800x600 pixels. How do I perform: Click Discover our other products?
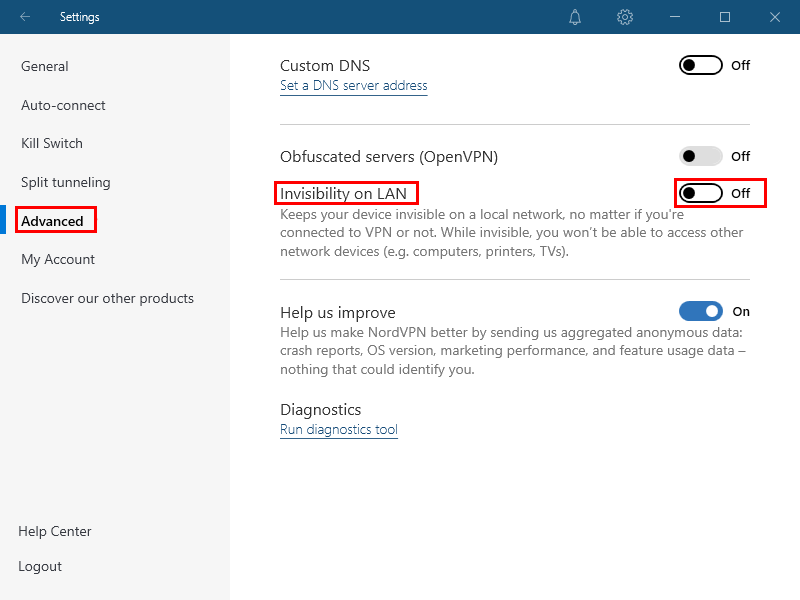click(x=107, y=298)
